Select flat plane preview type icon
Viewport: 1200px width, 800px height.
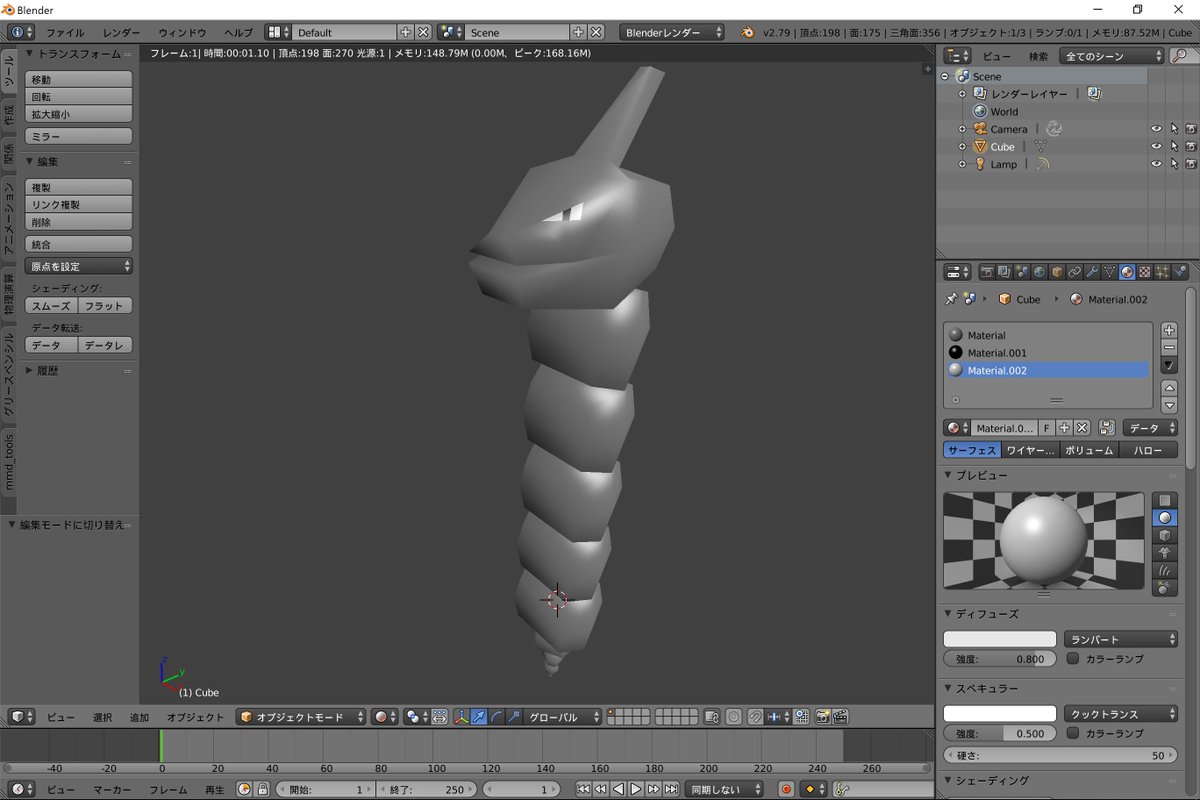pyautogui.click(x=1165, y=500)
